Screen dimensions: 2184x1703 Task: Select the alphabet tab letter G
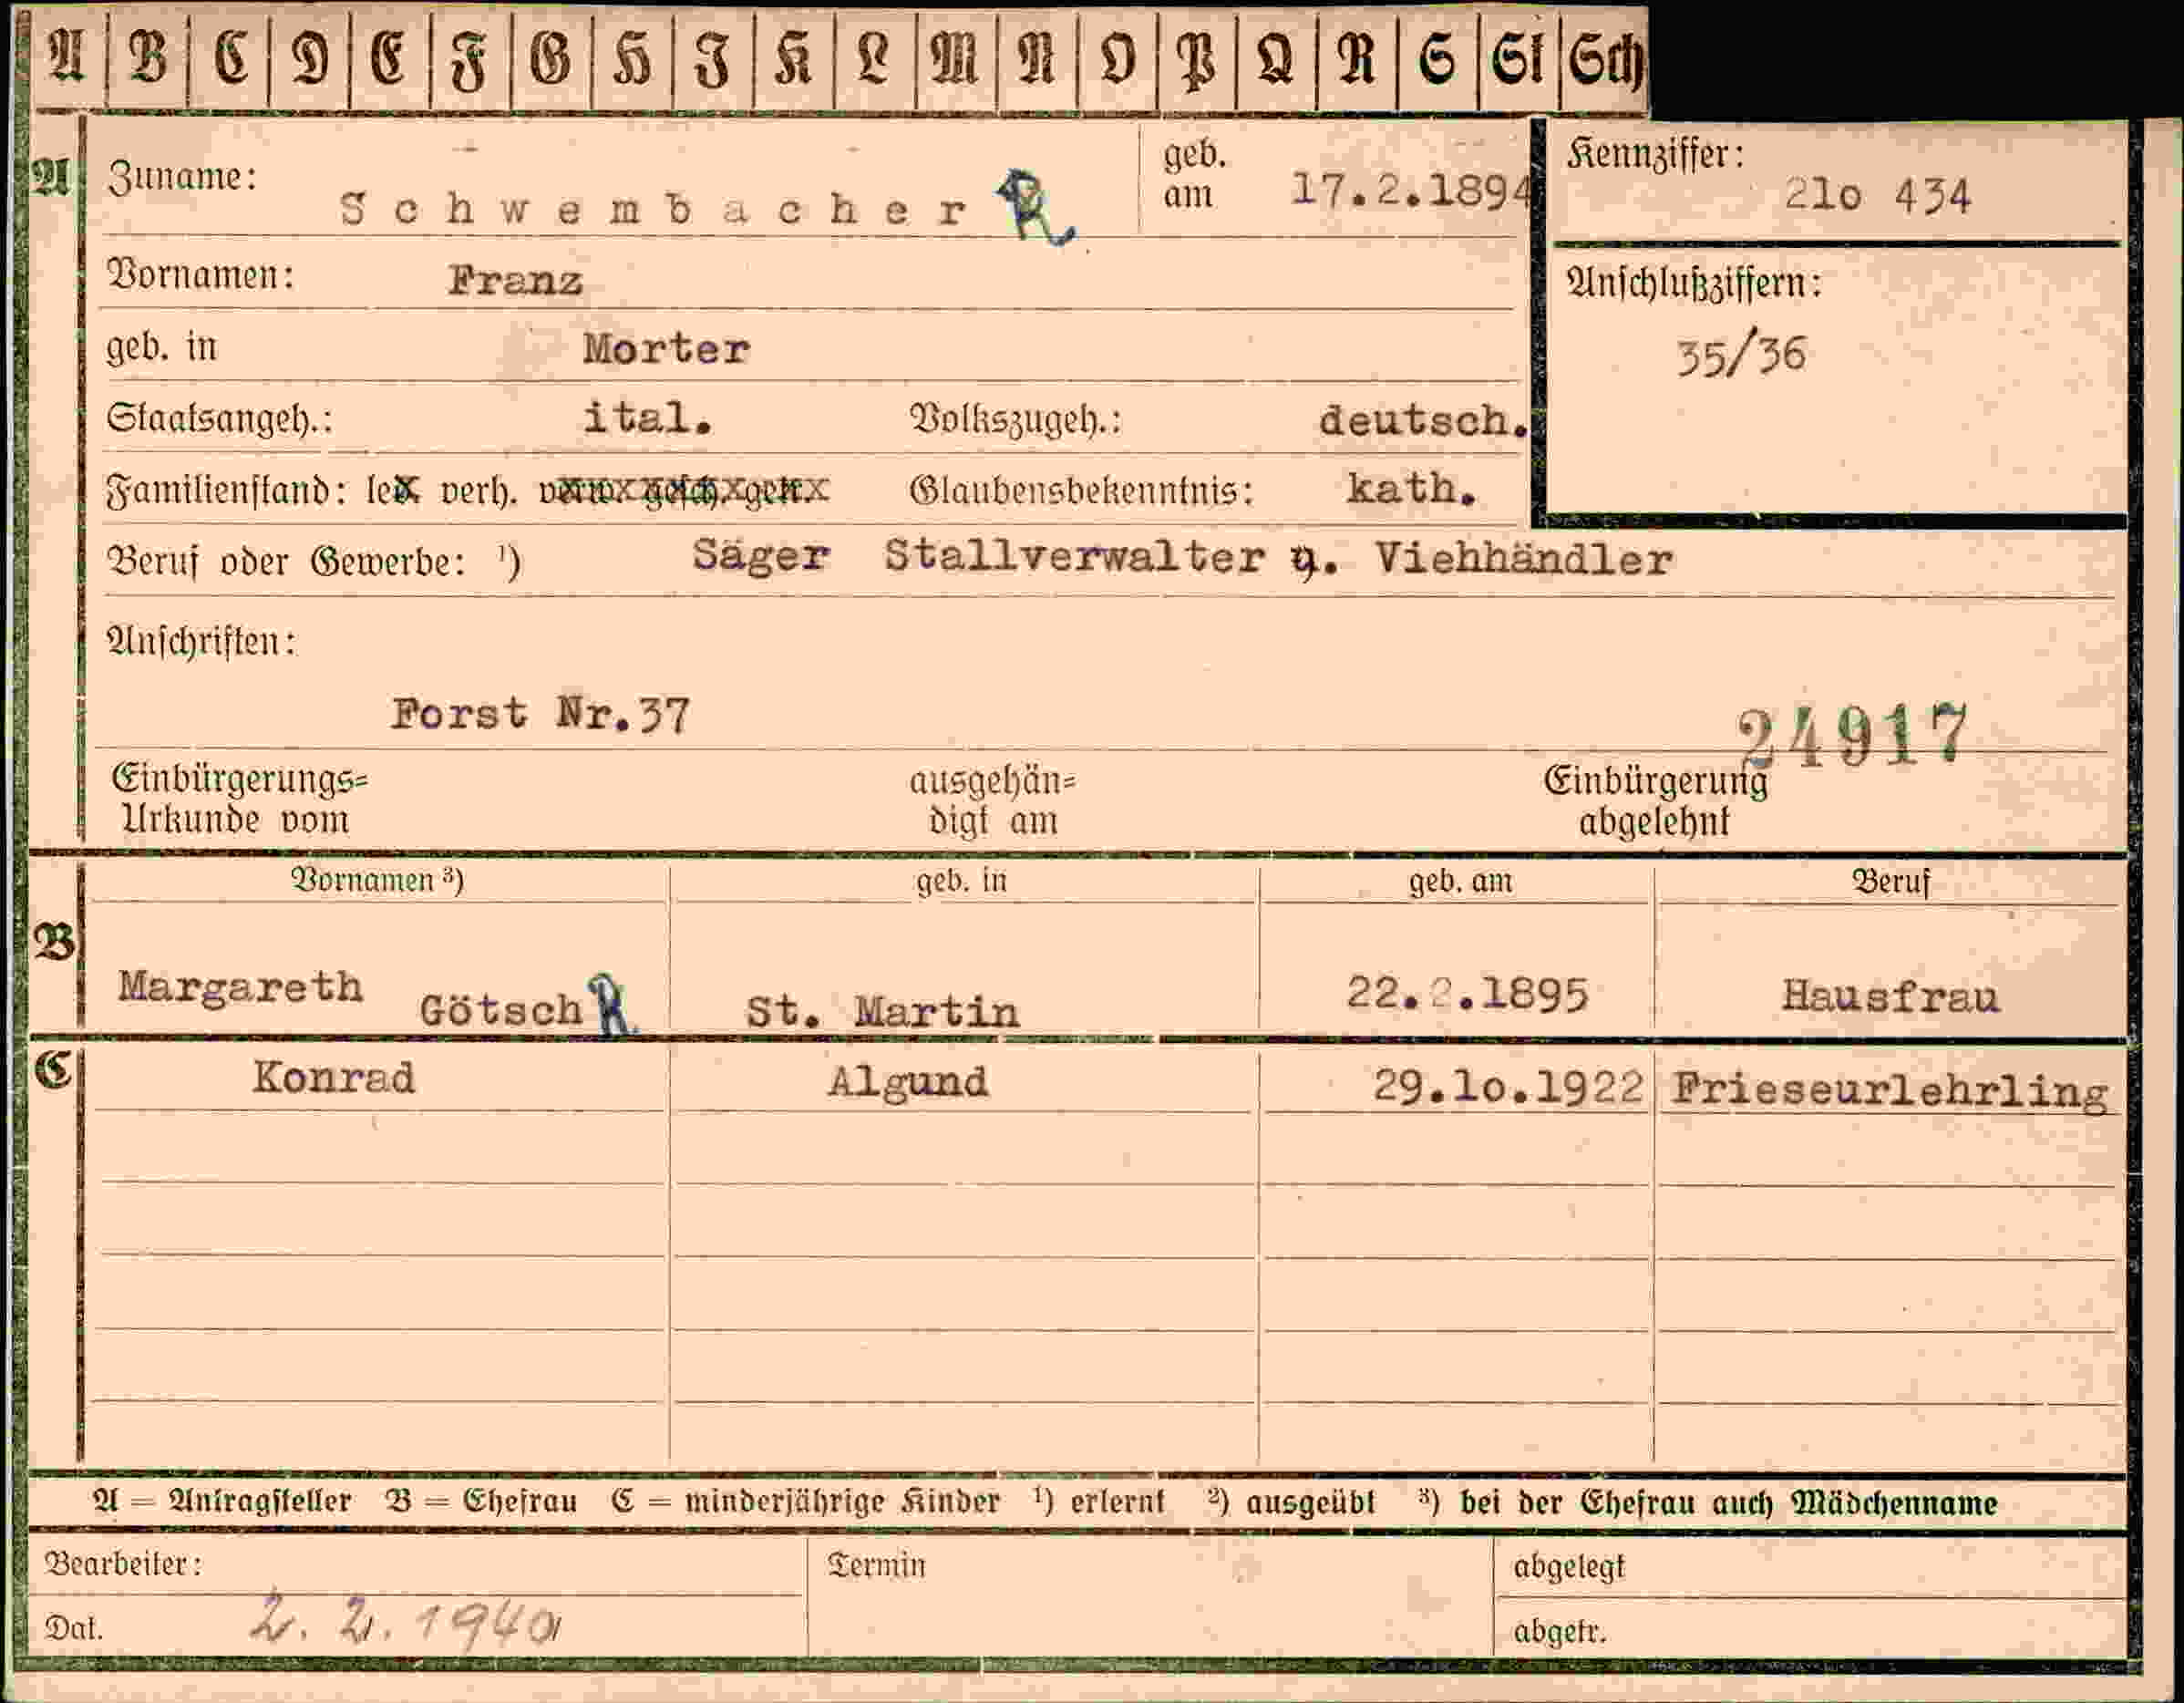(551, 58)
